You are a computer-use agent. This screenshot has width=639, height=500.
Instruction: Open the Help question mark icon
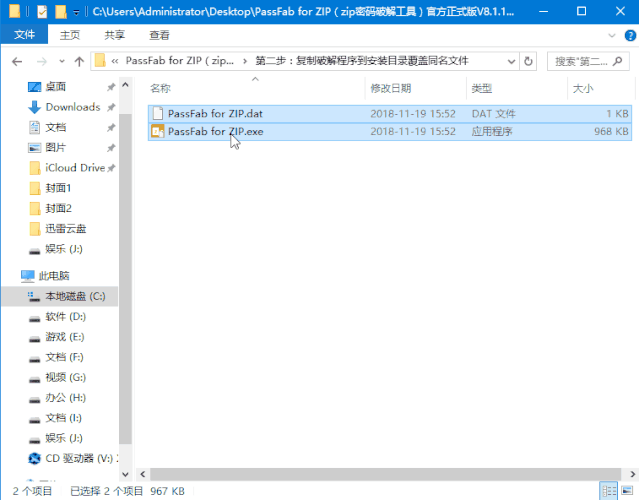[x=630, y=35]
